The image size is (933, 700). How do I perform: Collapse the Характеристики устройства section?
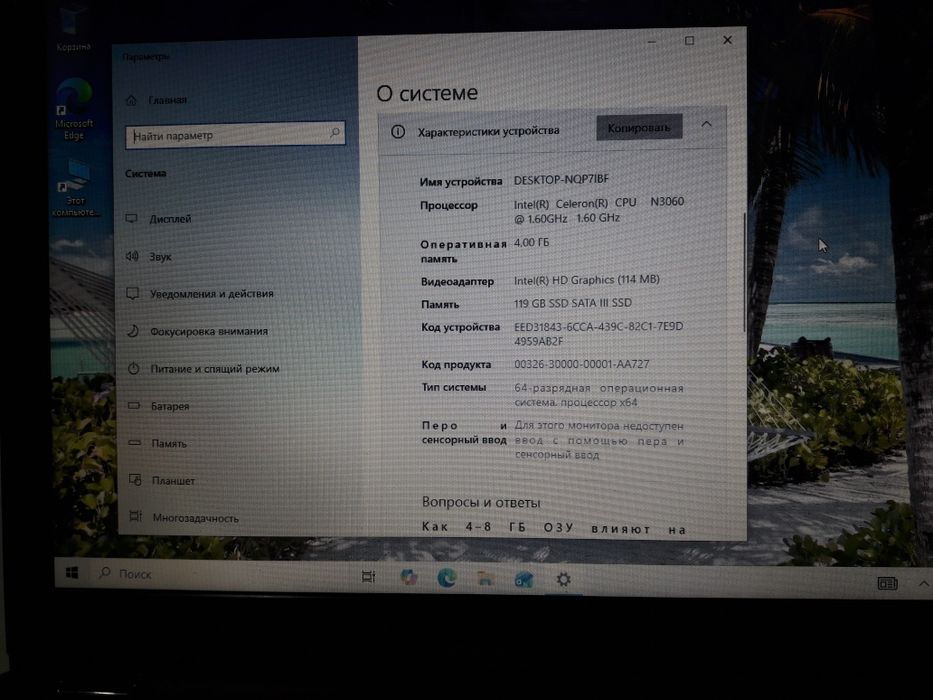point(706,124)
